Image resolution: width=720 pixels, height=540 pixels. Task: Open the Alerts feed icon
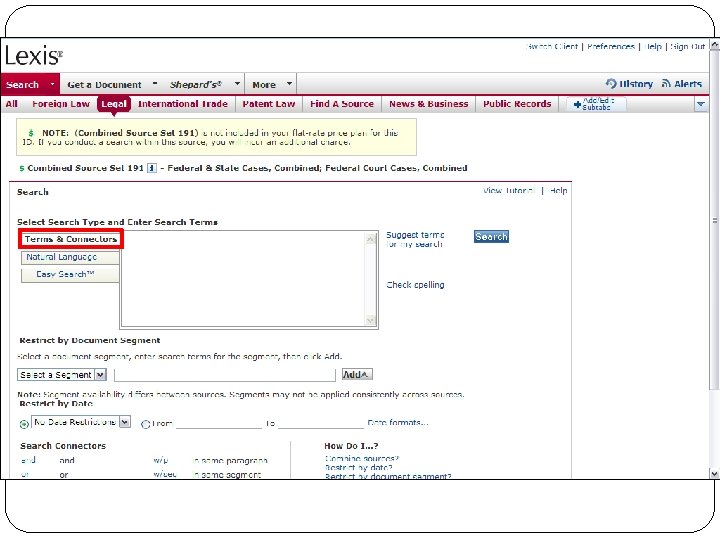click(x=666, y=84)
